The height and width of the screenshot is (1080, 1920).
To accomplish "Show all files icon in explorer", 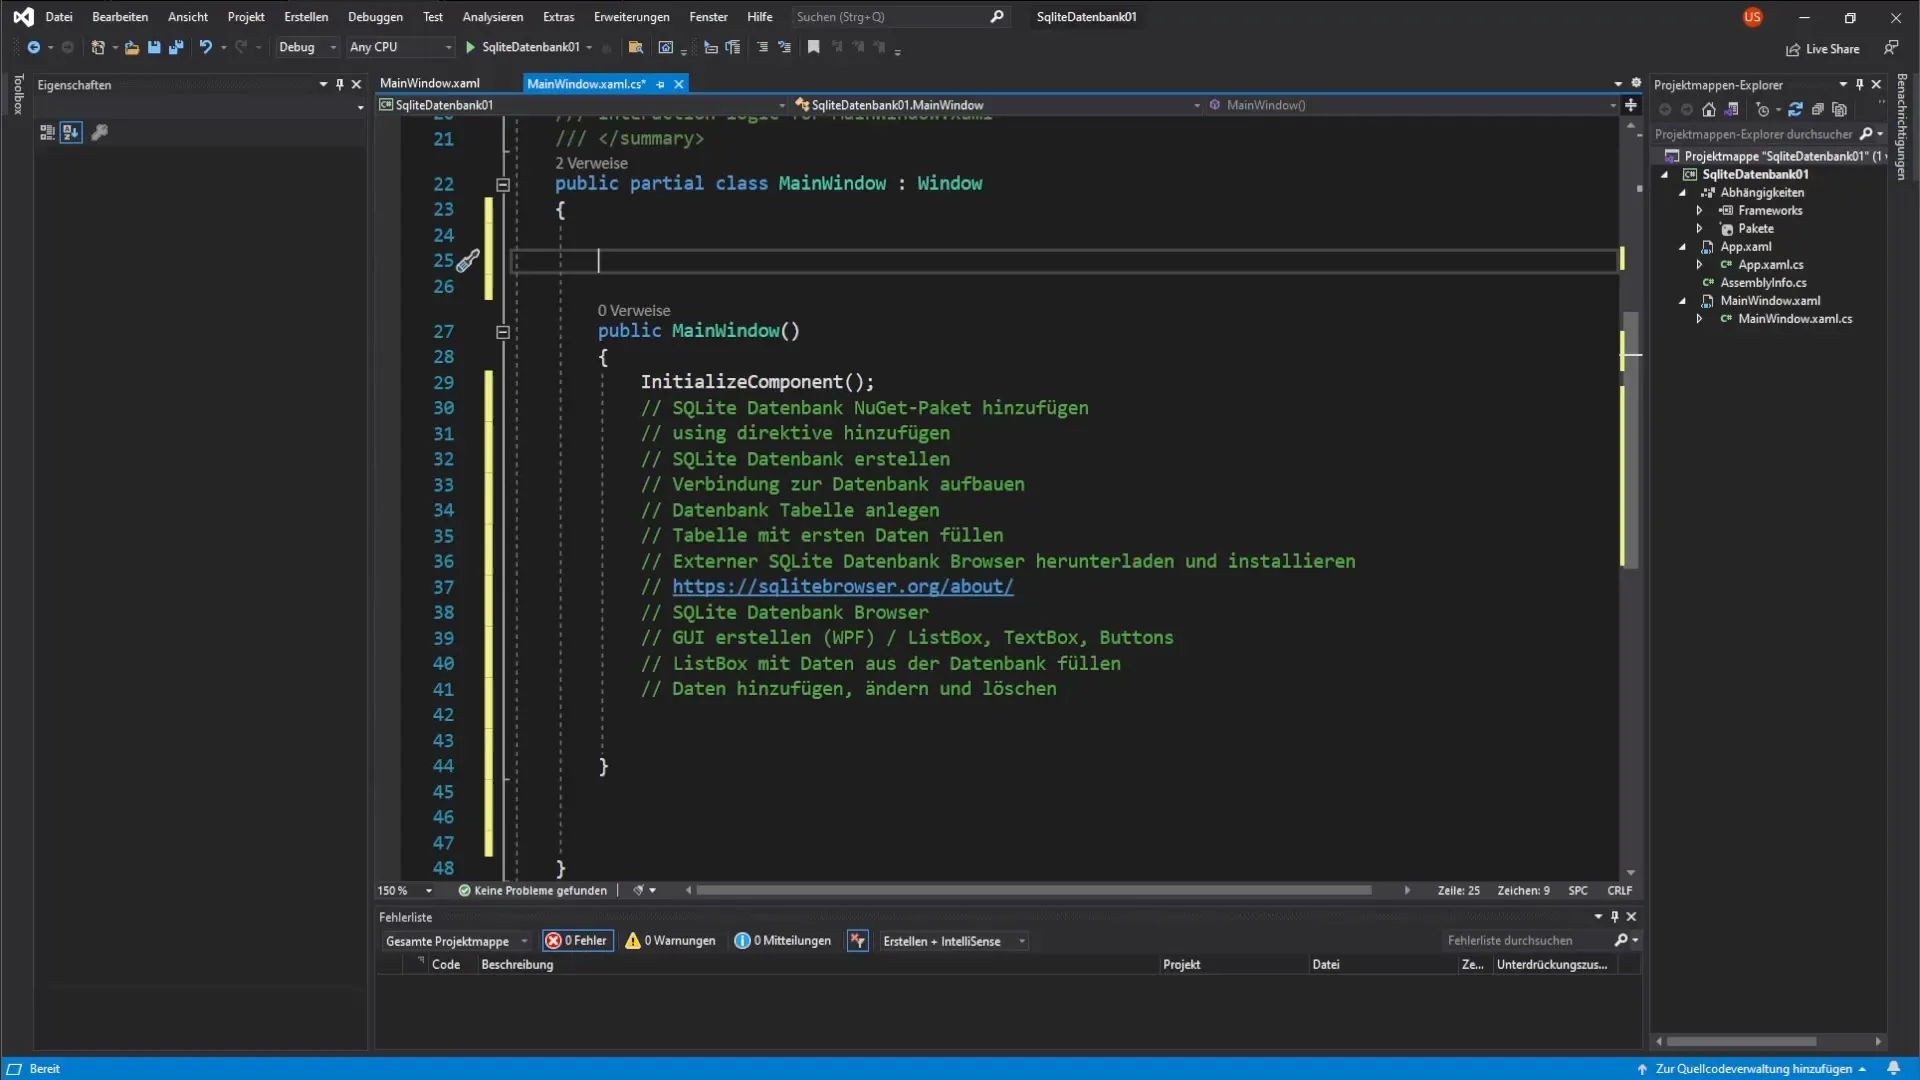I will coord(1840,110).
